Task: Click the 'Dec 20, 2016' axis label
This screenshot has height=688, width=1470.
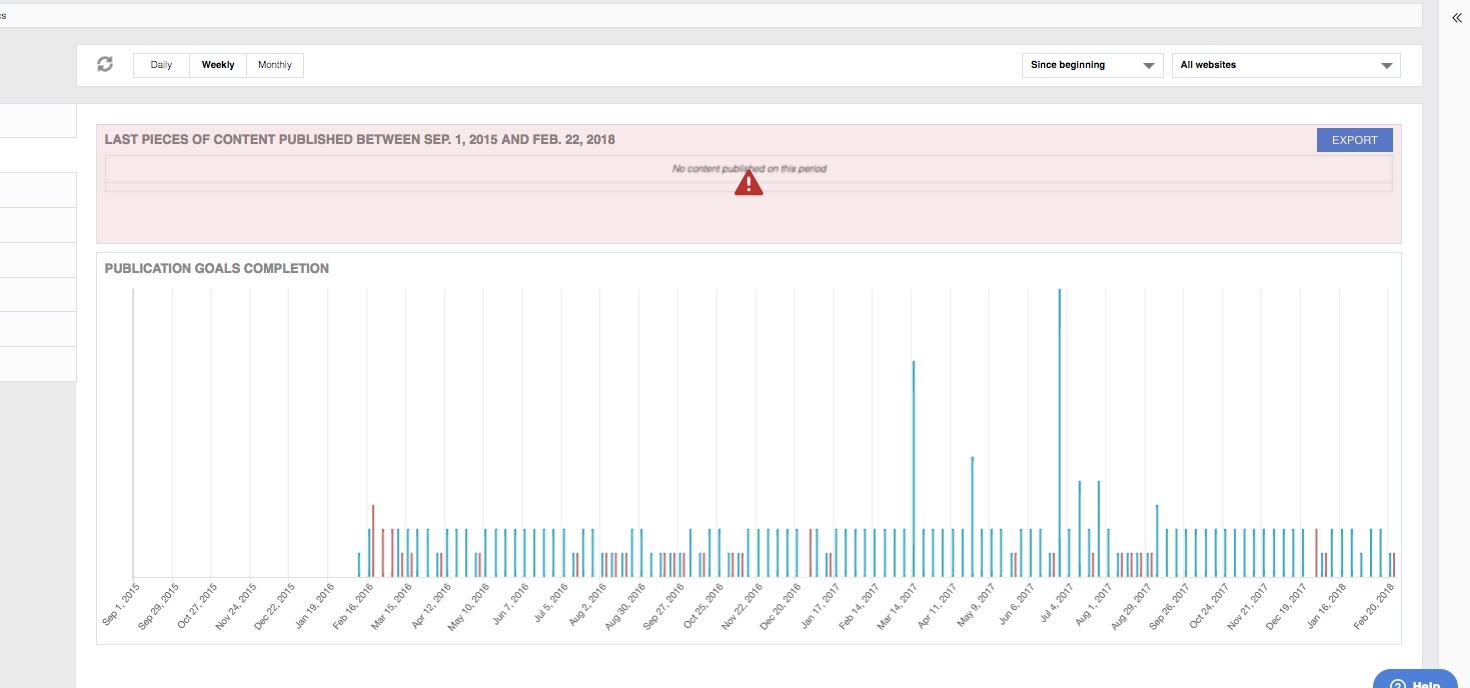Action: coord(781,606)
